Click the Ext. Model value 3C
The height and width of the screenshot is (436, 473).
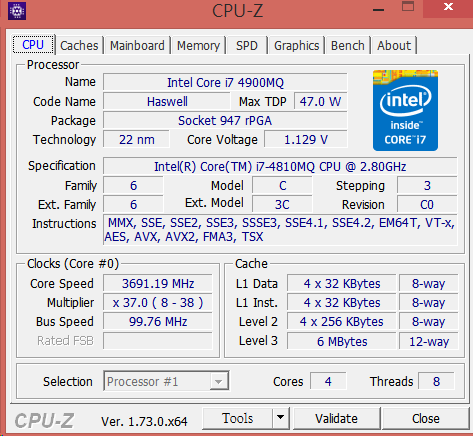(282, 204)
